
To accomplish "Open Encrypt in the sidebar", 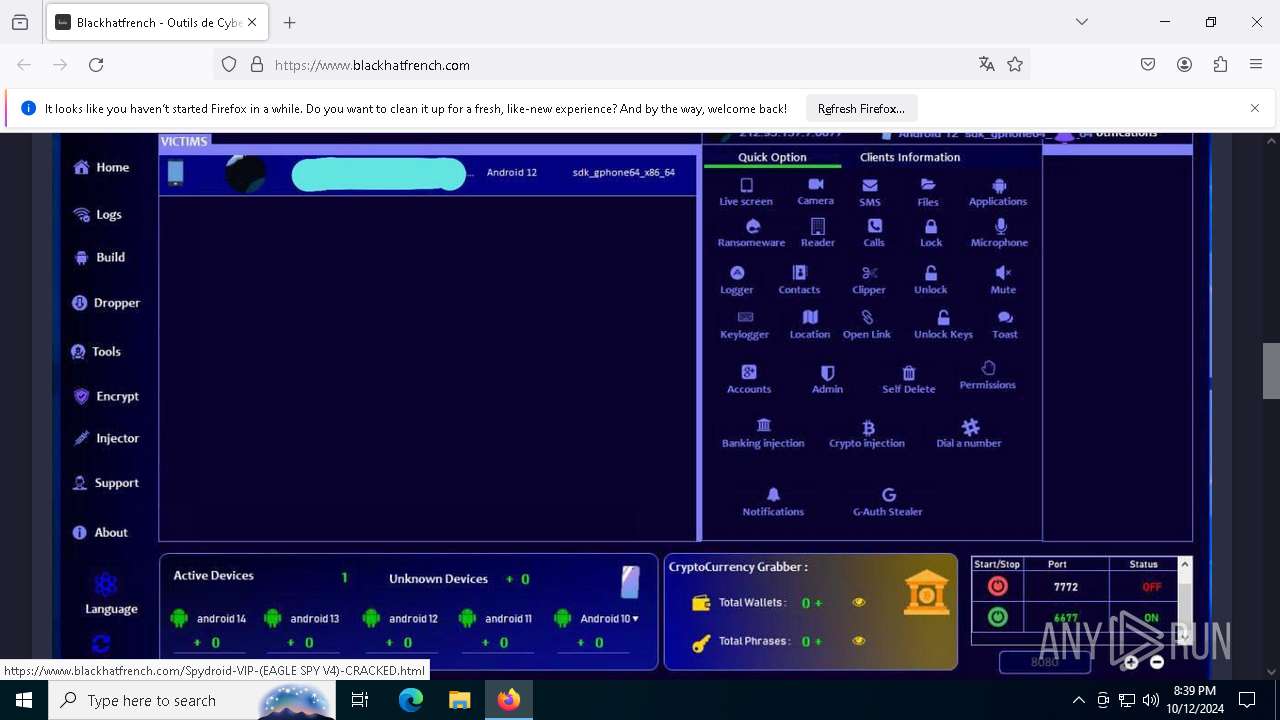I will click(106, 396).
